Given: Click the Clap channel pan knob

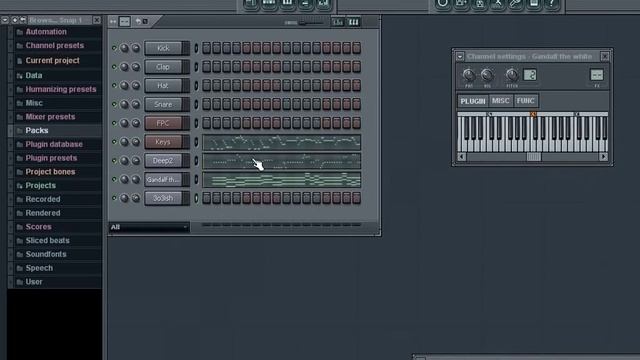Looking at the screenshot, I should [x=124, y=67].
